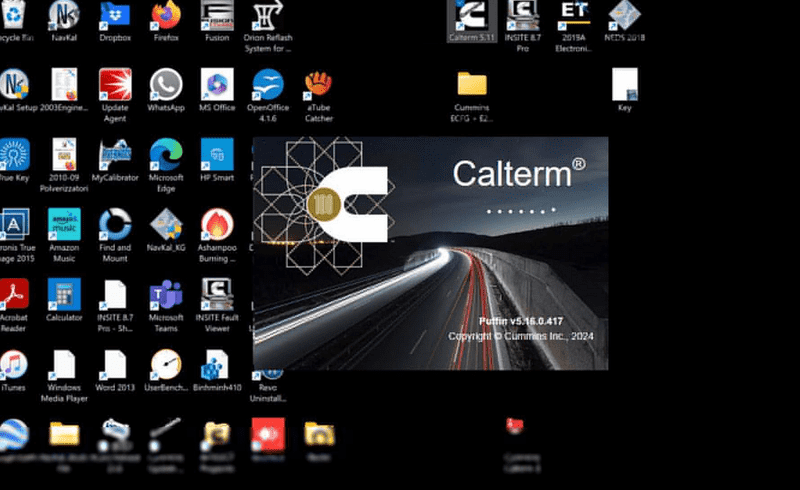
Task: Click the Puffin v5.16.0.417 version text
Action: (521, 321)
